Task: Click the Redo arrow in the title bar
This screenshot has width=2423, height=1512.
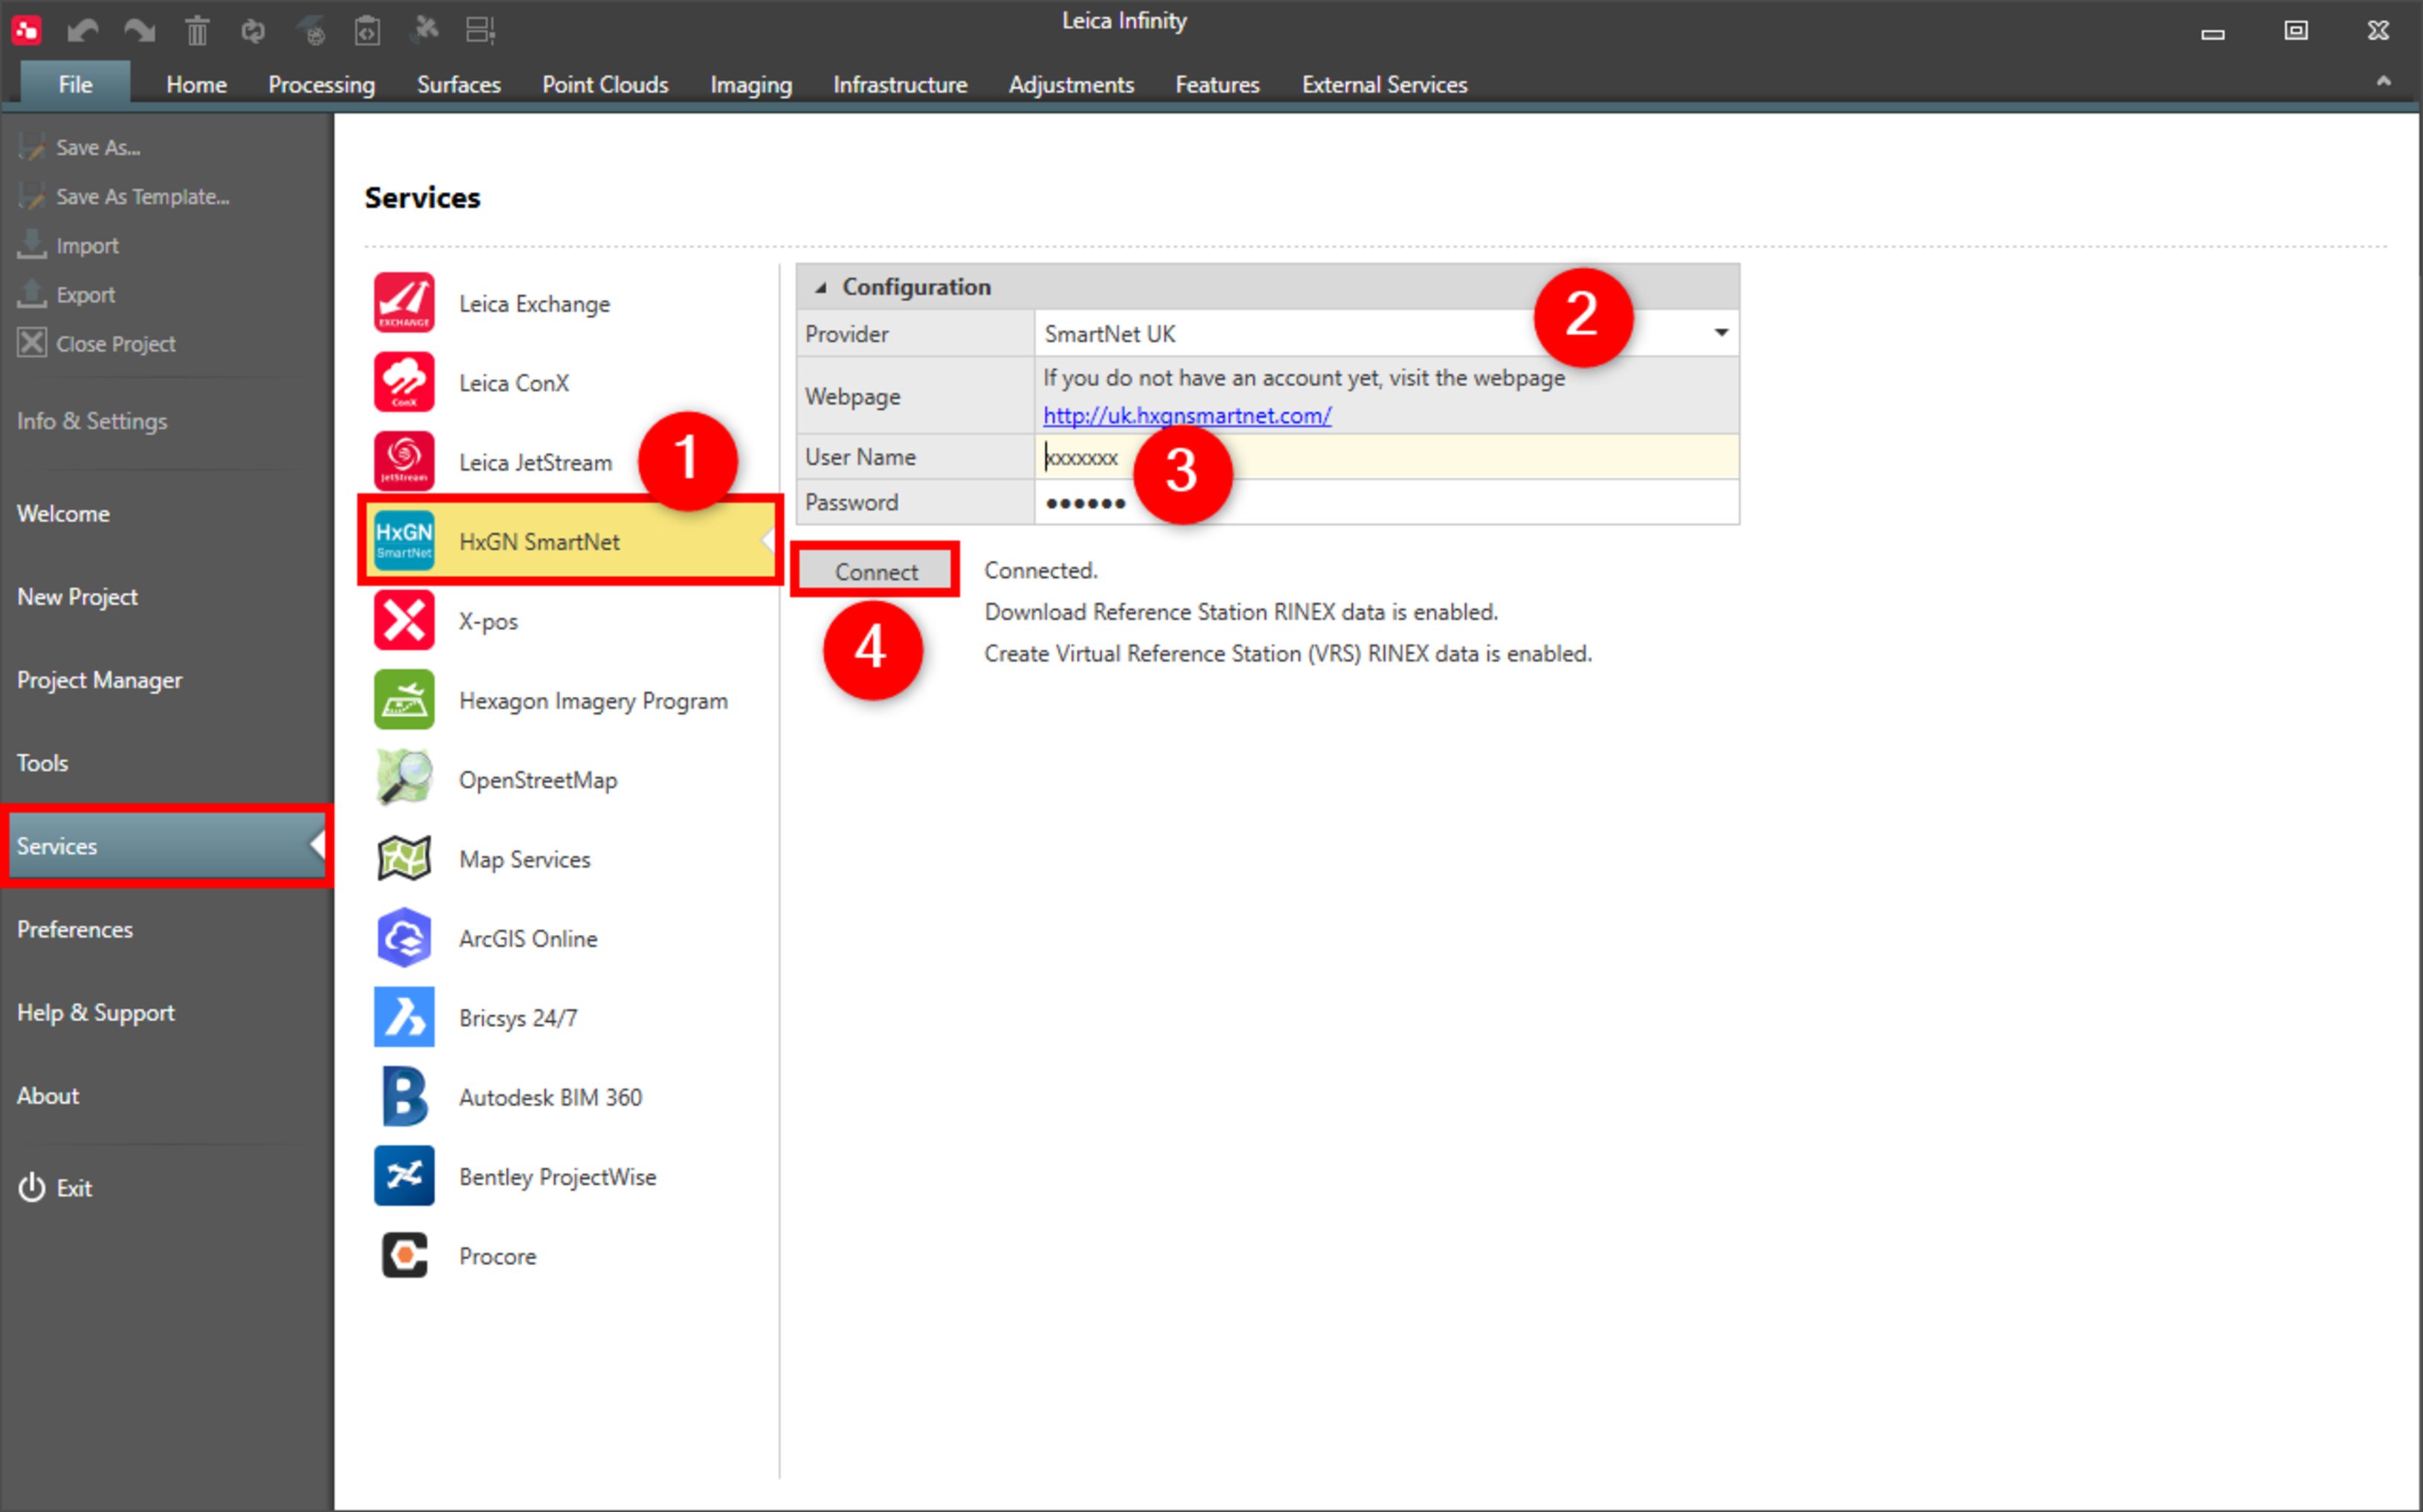Action: [x=139, y=31]
